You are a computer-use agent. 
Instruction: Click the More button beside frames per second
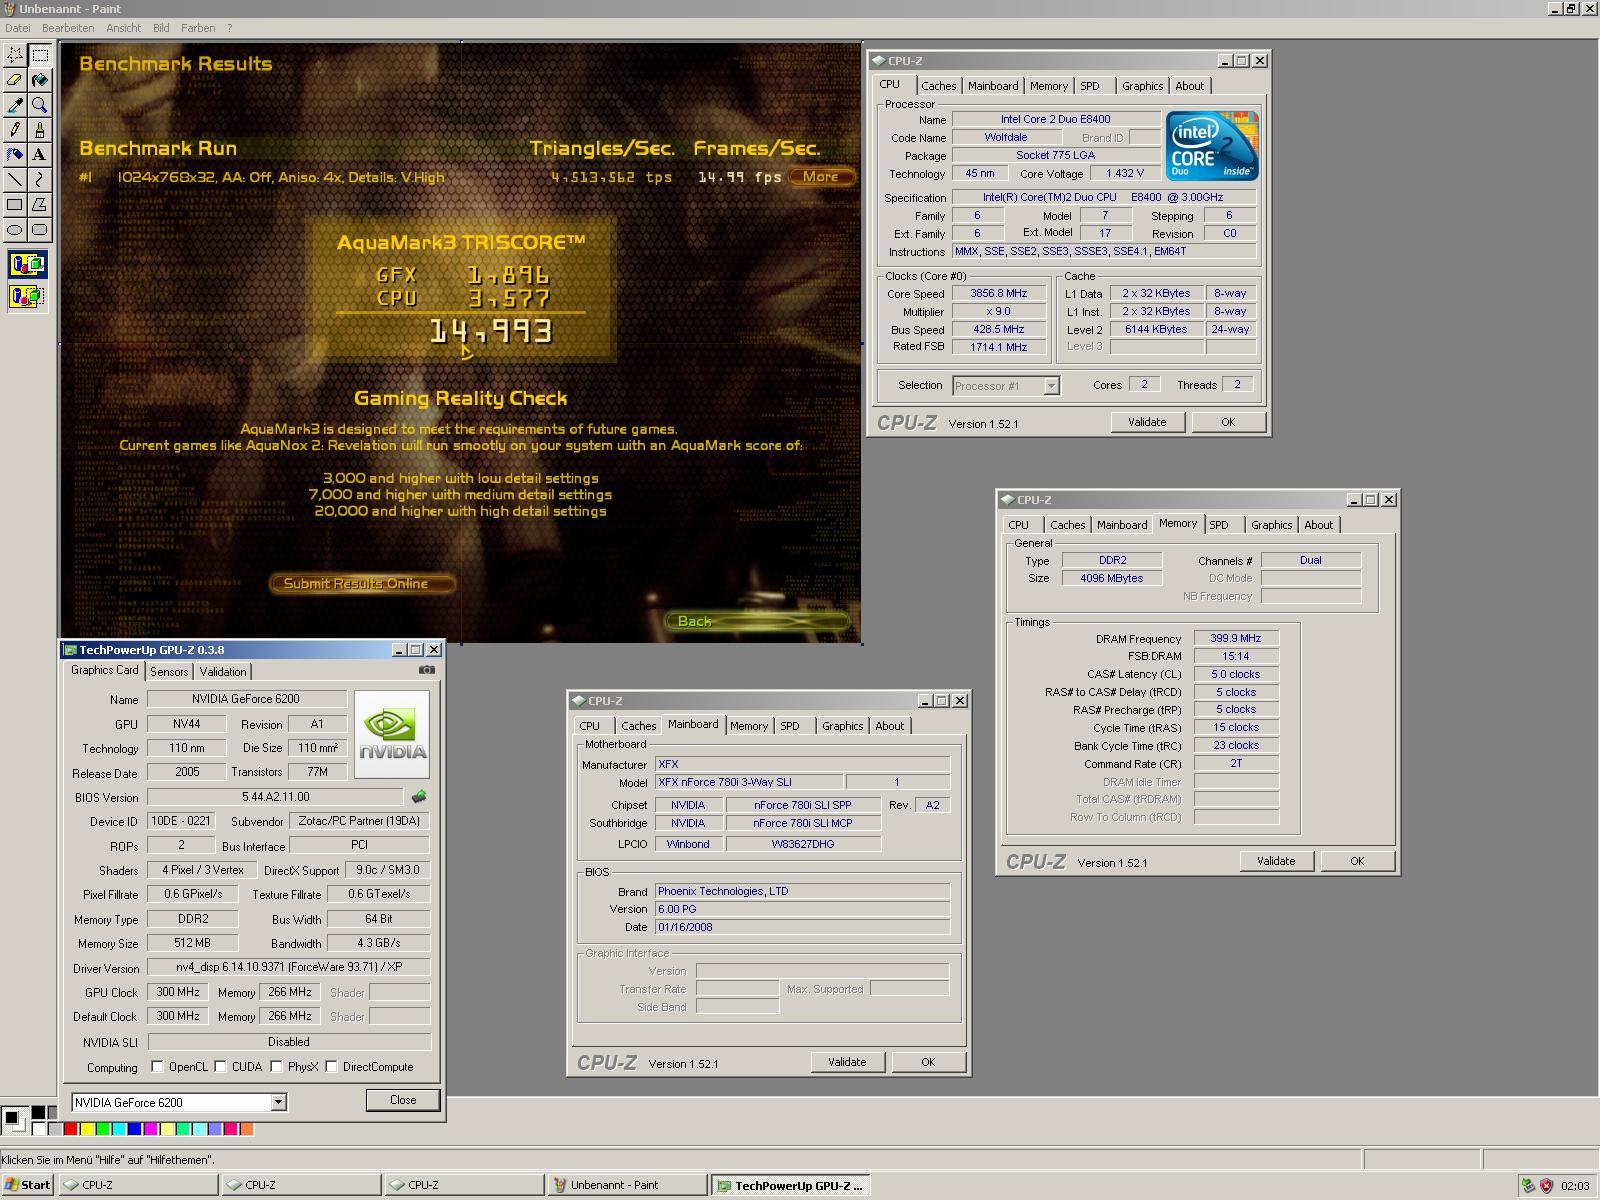[x=821, y=177]
